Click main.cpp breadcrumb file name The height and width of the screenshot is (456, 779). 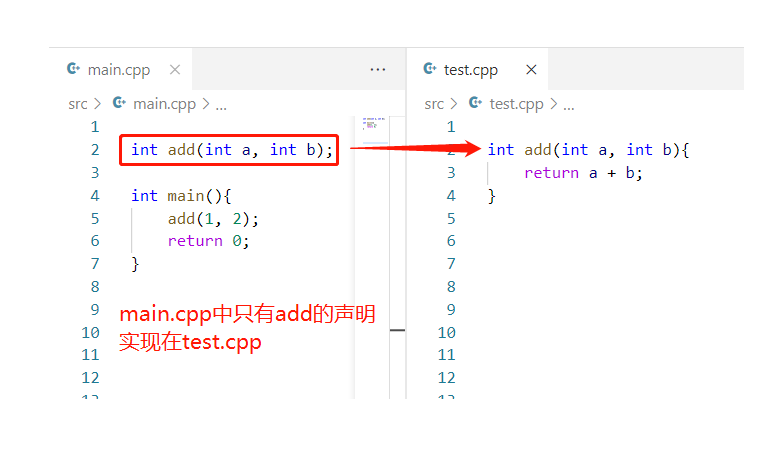(164, 104)
